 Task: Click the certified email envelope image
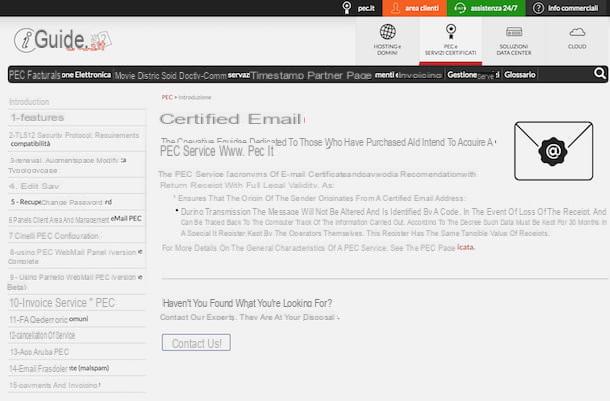click(553, 151)
